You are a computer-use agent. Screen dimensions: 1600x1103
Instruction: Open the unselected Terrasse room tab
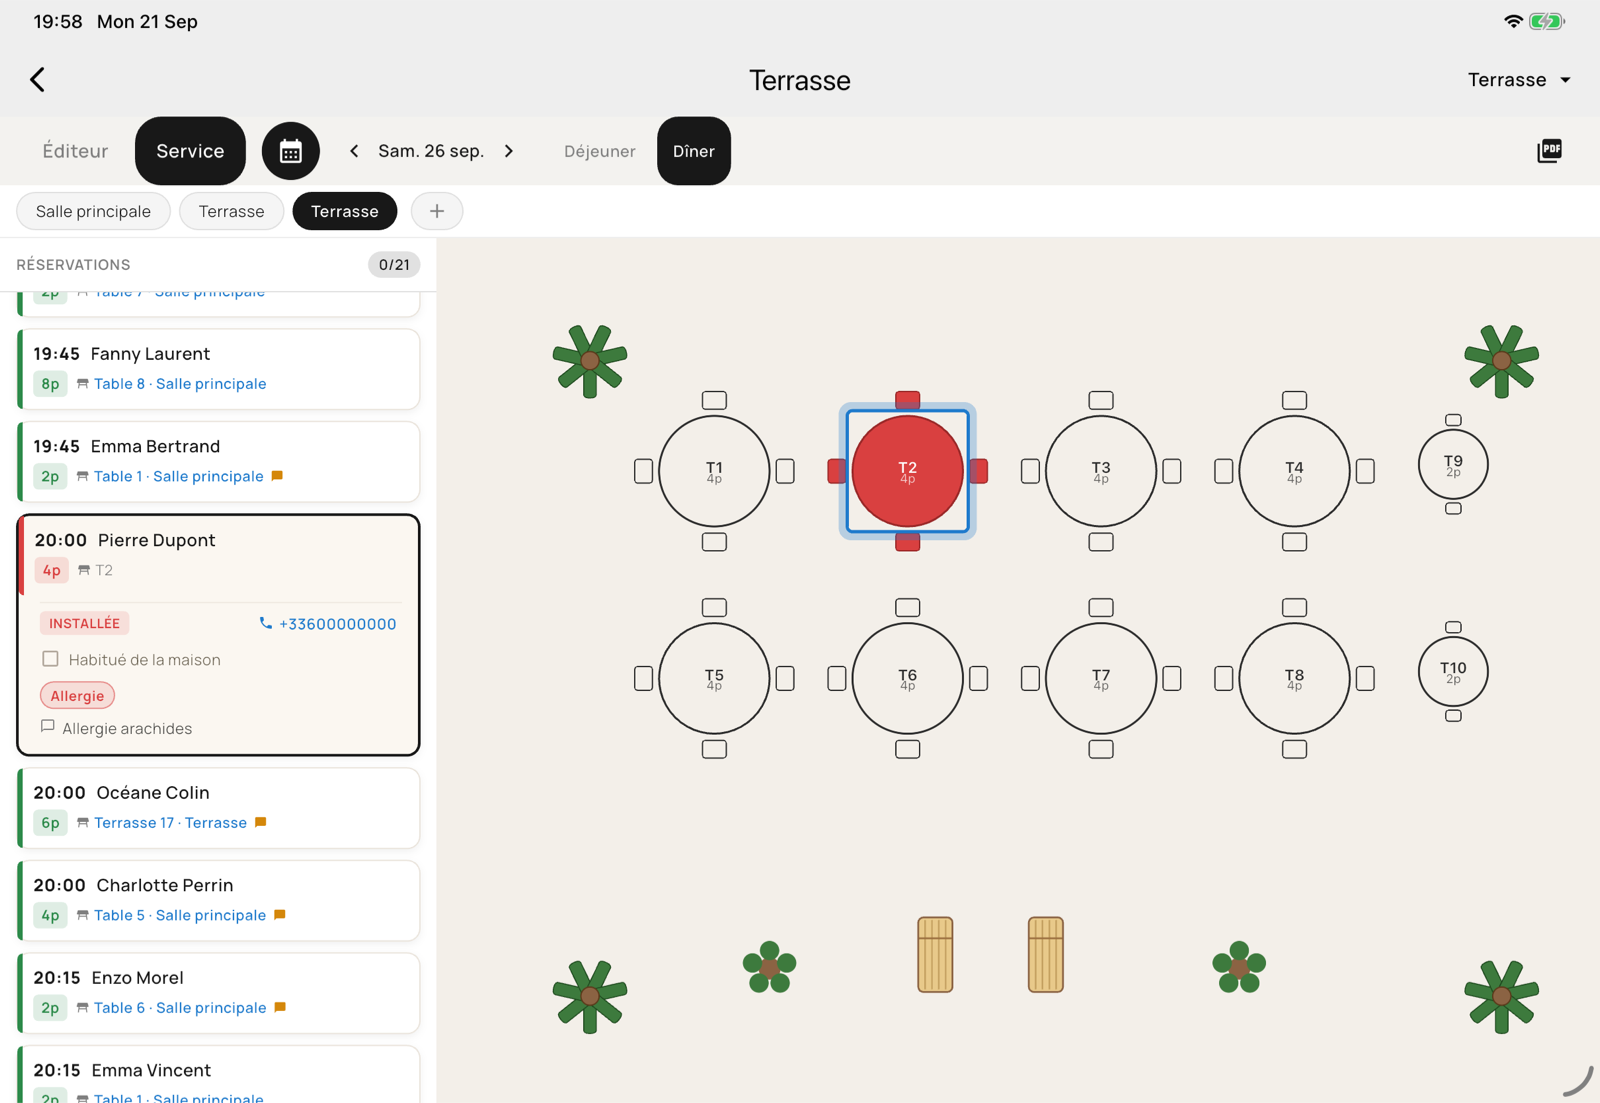tap(231, 211)
